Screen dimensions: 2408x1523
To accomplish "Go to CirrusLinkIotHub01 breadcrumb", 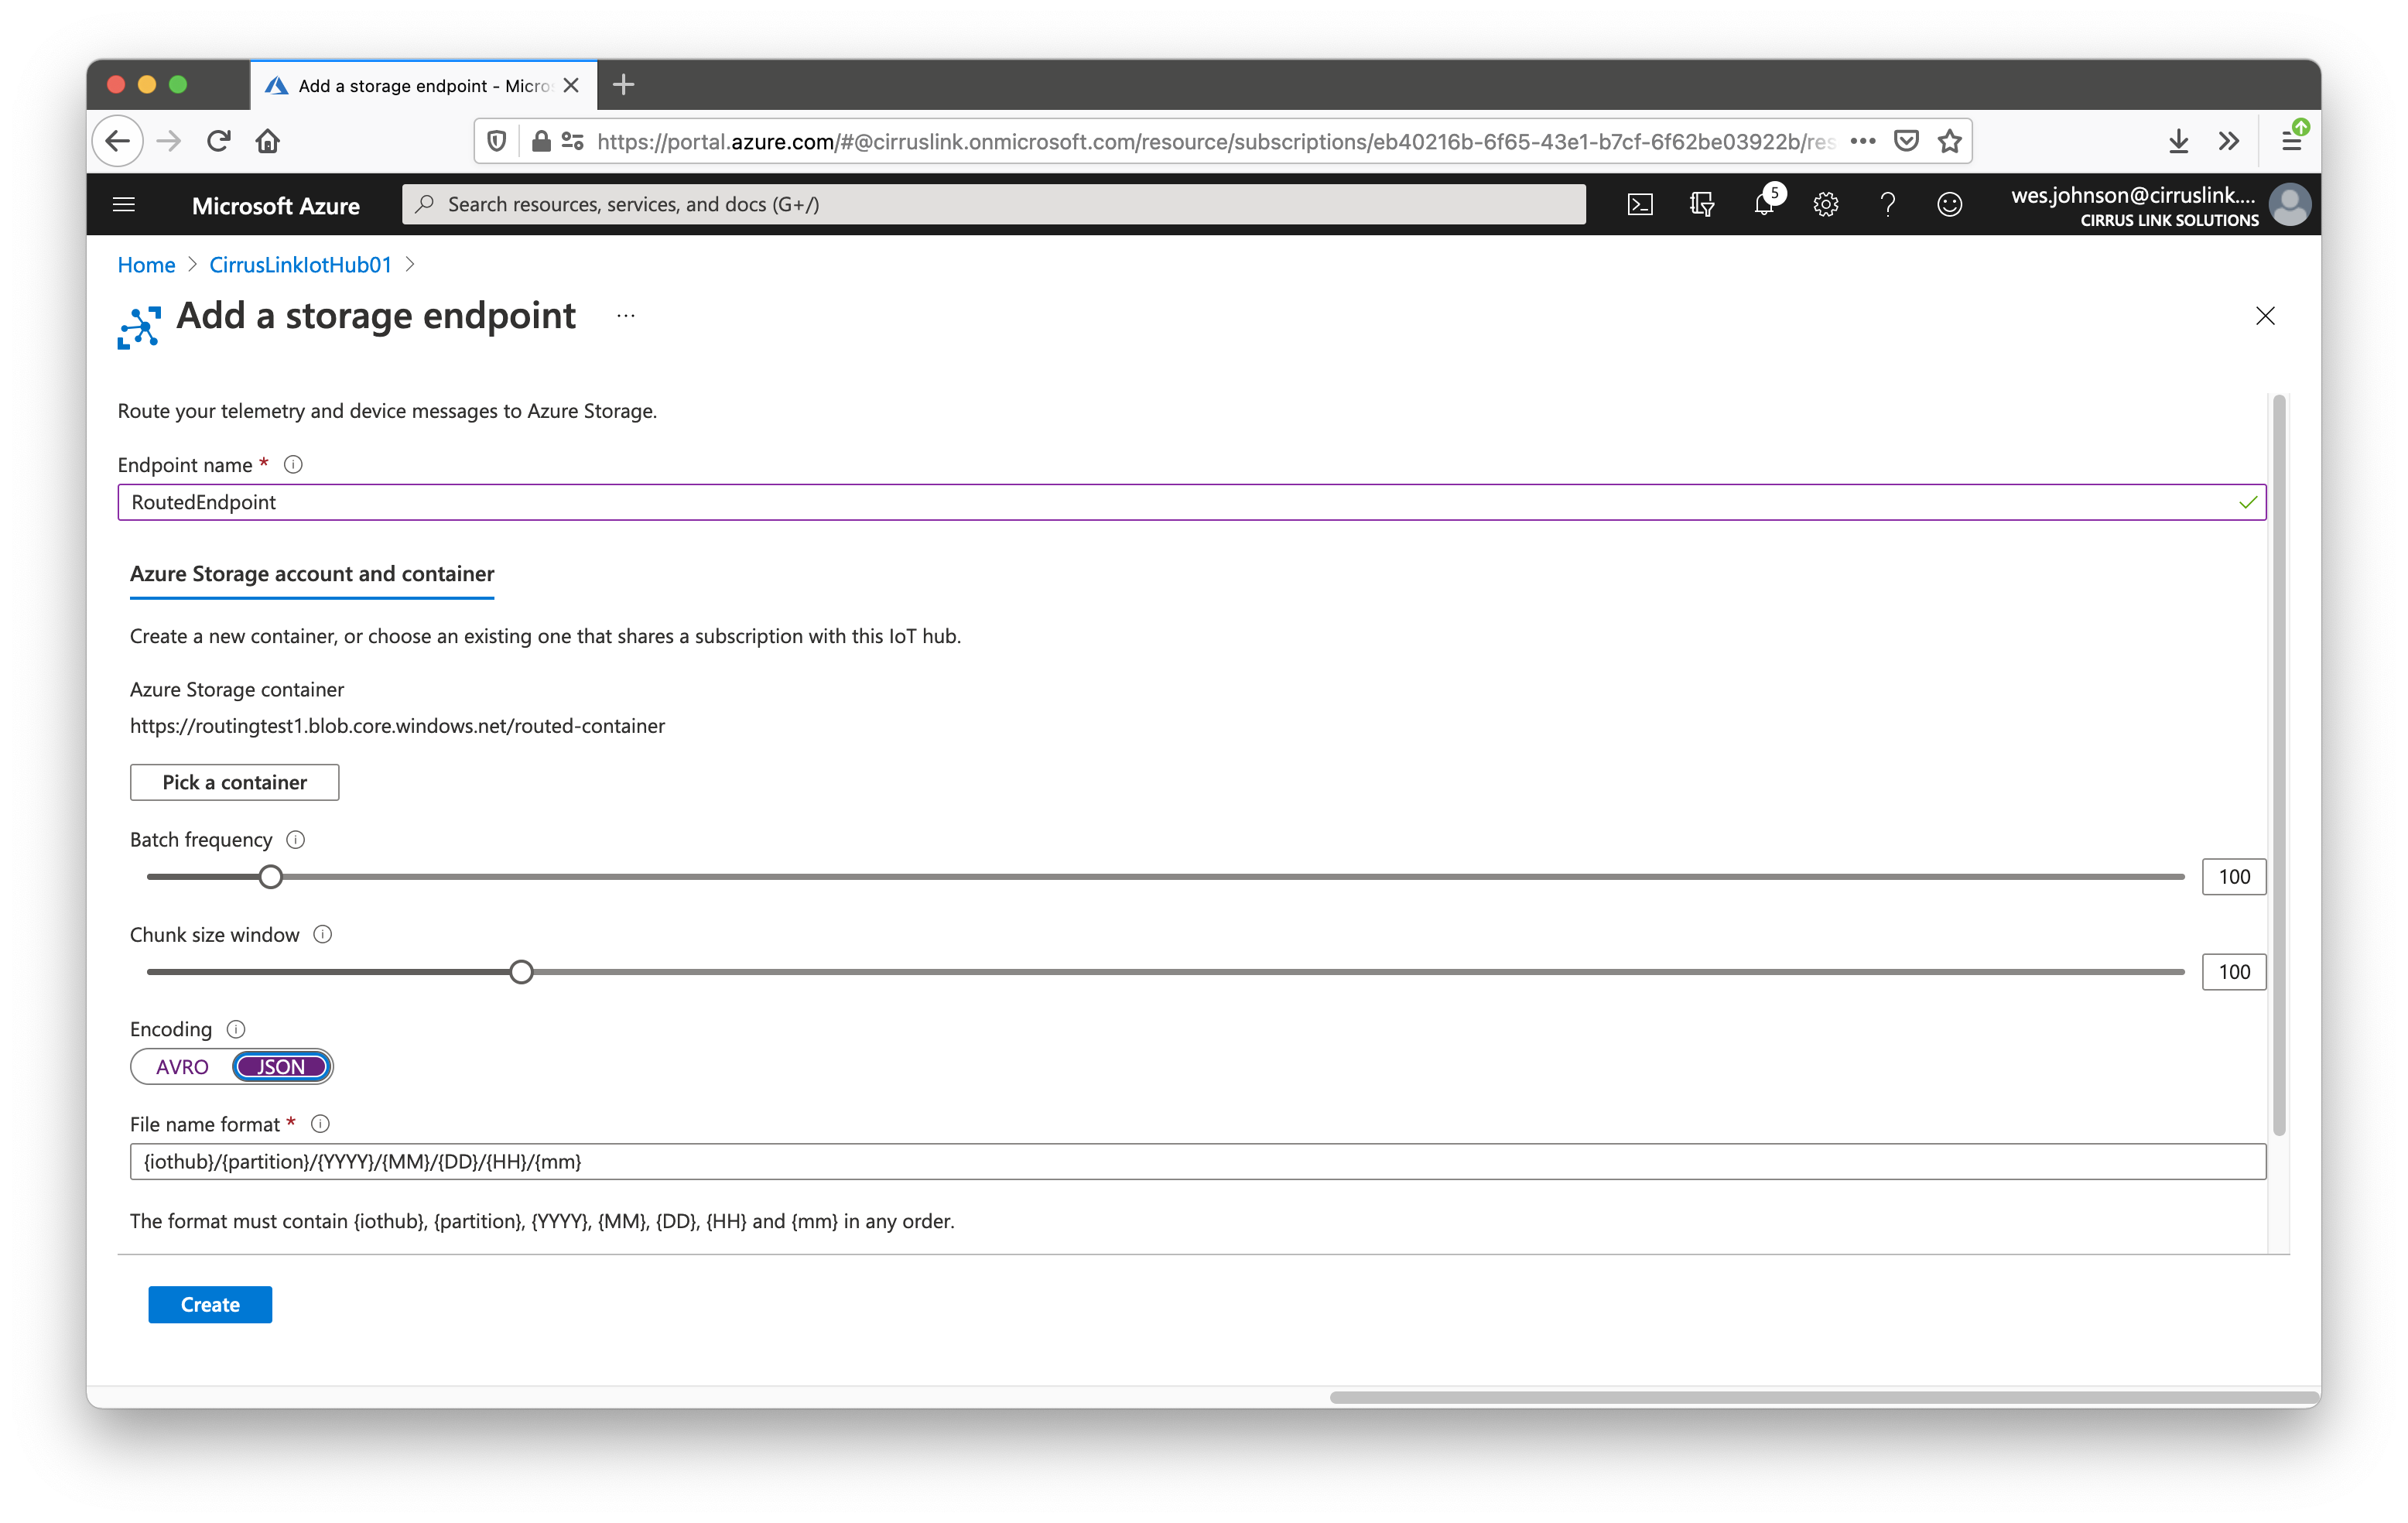I will pyautogui.click(x=300, y=265).
